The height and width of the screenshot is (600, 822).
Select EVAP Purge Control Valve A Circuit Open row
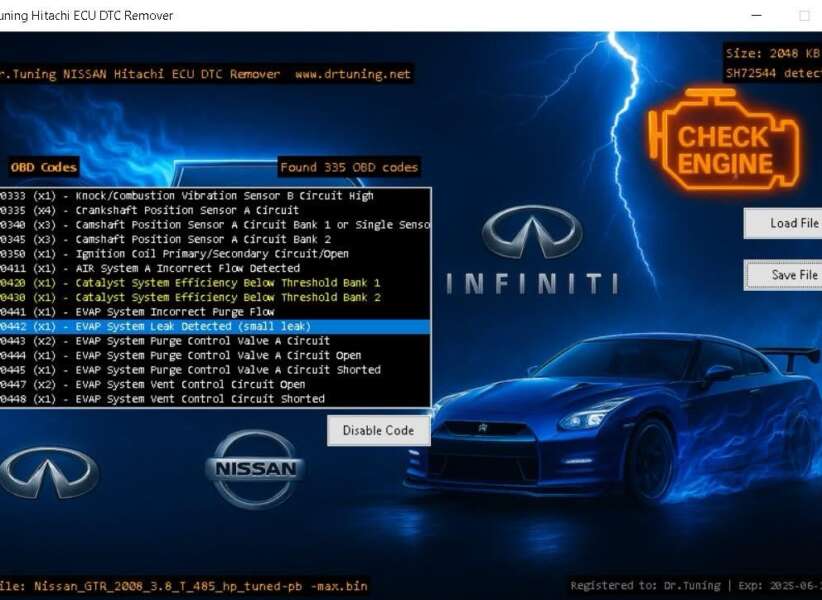point(215,356)
